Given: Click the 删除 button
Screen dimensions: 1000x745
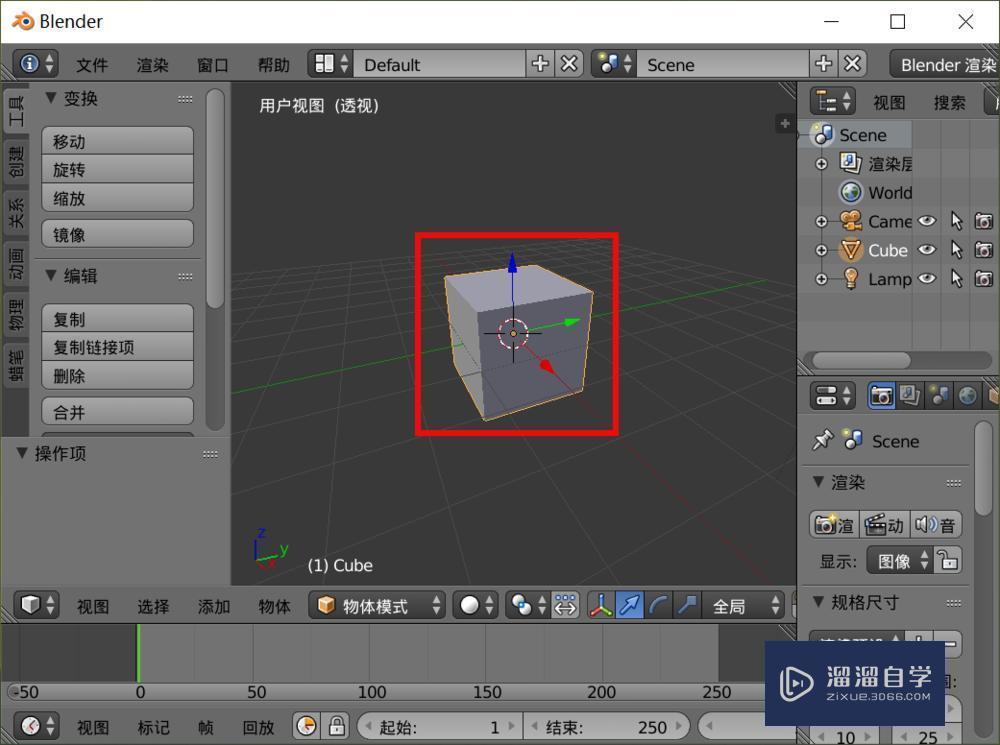Looking at the screenshot, I should [x=117, y=376].
